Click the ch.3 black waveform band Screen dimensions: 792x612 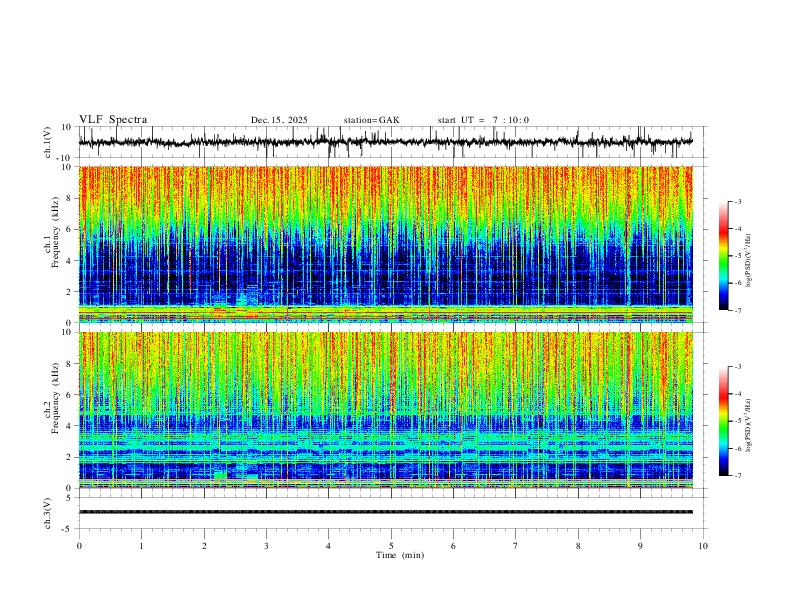point(386,512)
